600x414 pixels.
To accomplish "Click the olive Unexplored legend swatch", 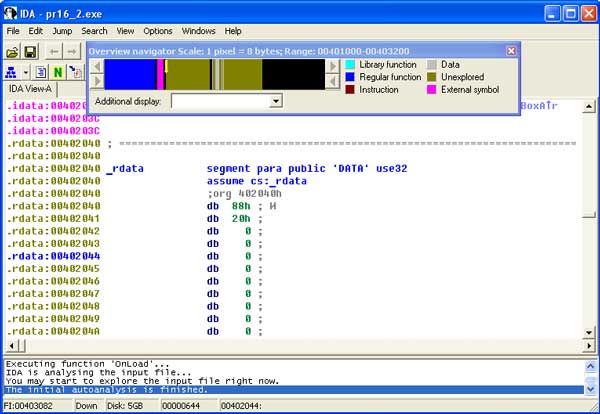I will point(432,77).
